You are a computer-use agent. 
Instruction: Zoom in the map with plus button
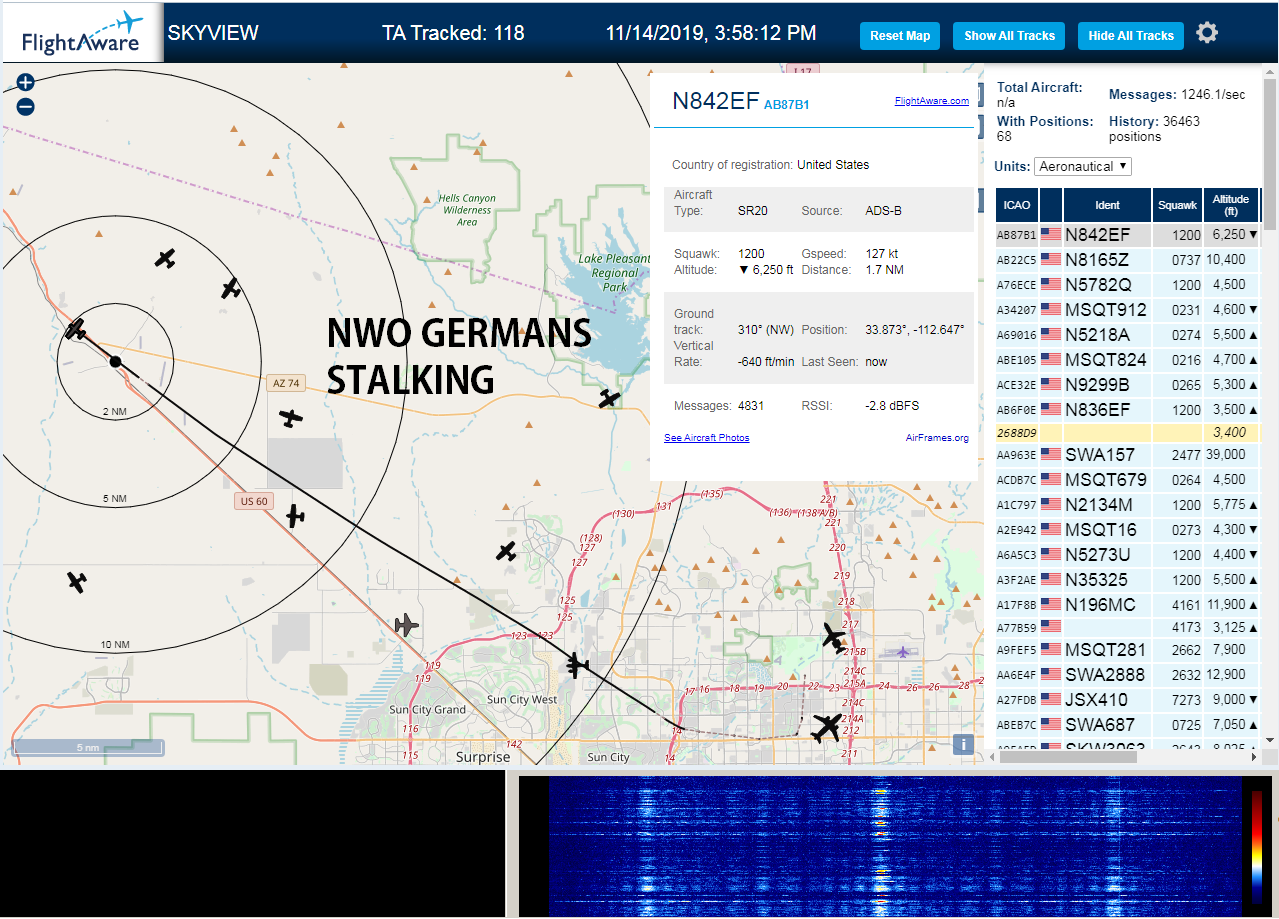click(26, 83)
